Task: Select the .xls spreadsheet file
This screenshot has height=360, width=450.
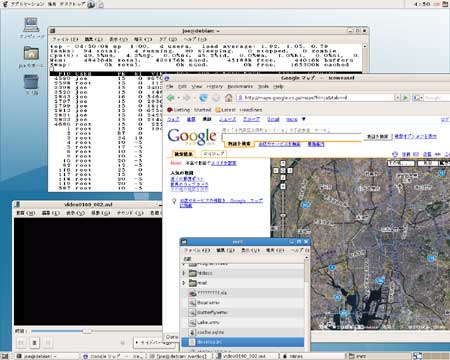Action: point(242,293)
